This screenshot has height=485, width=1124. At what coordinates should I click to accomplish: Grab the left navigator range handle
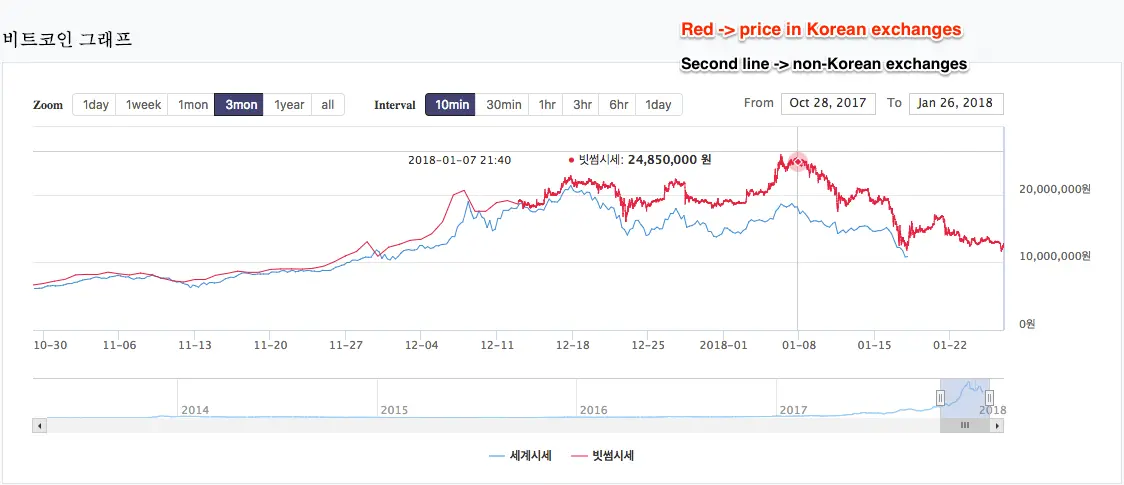pyautogui.click(x=940, y=398)
